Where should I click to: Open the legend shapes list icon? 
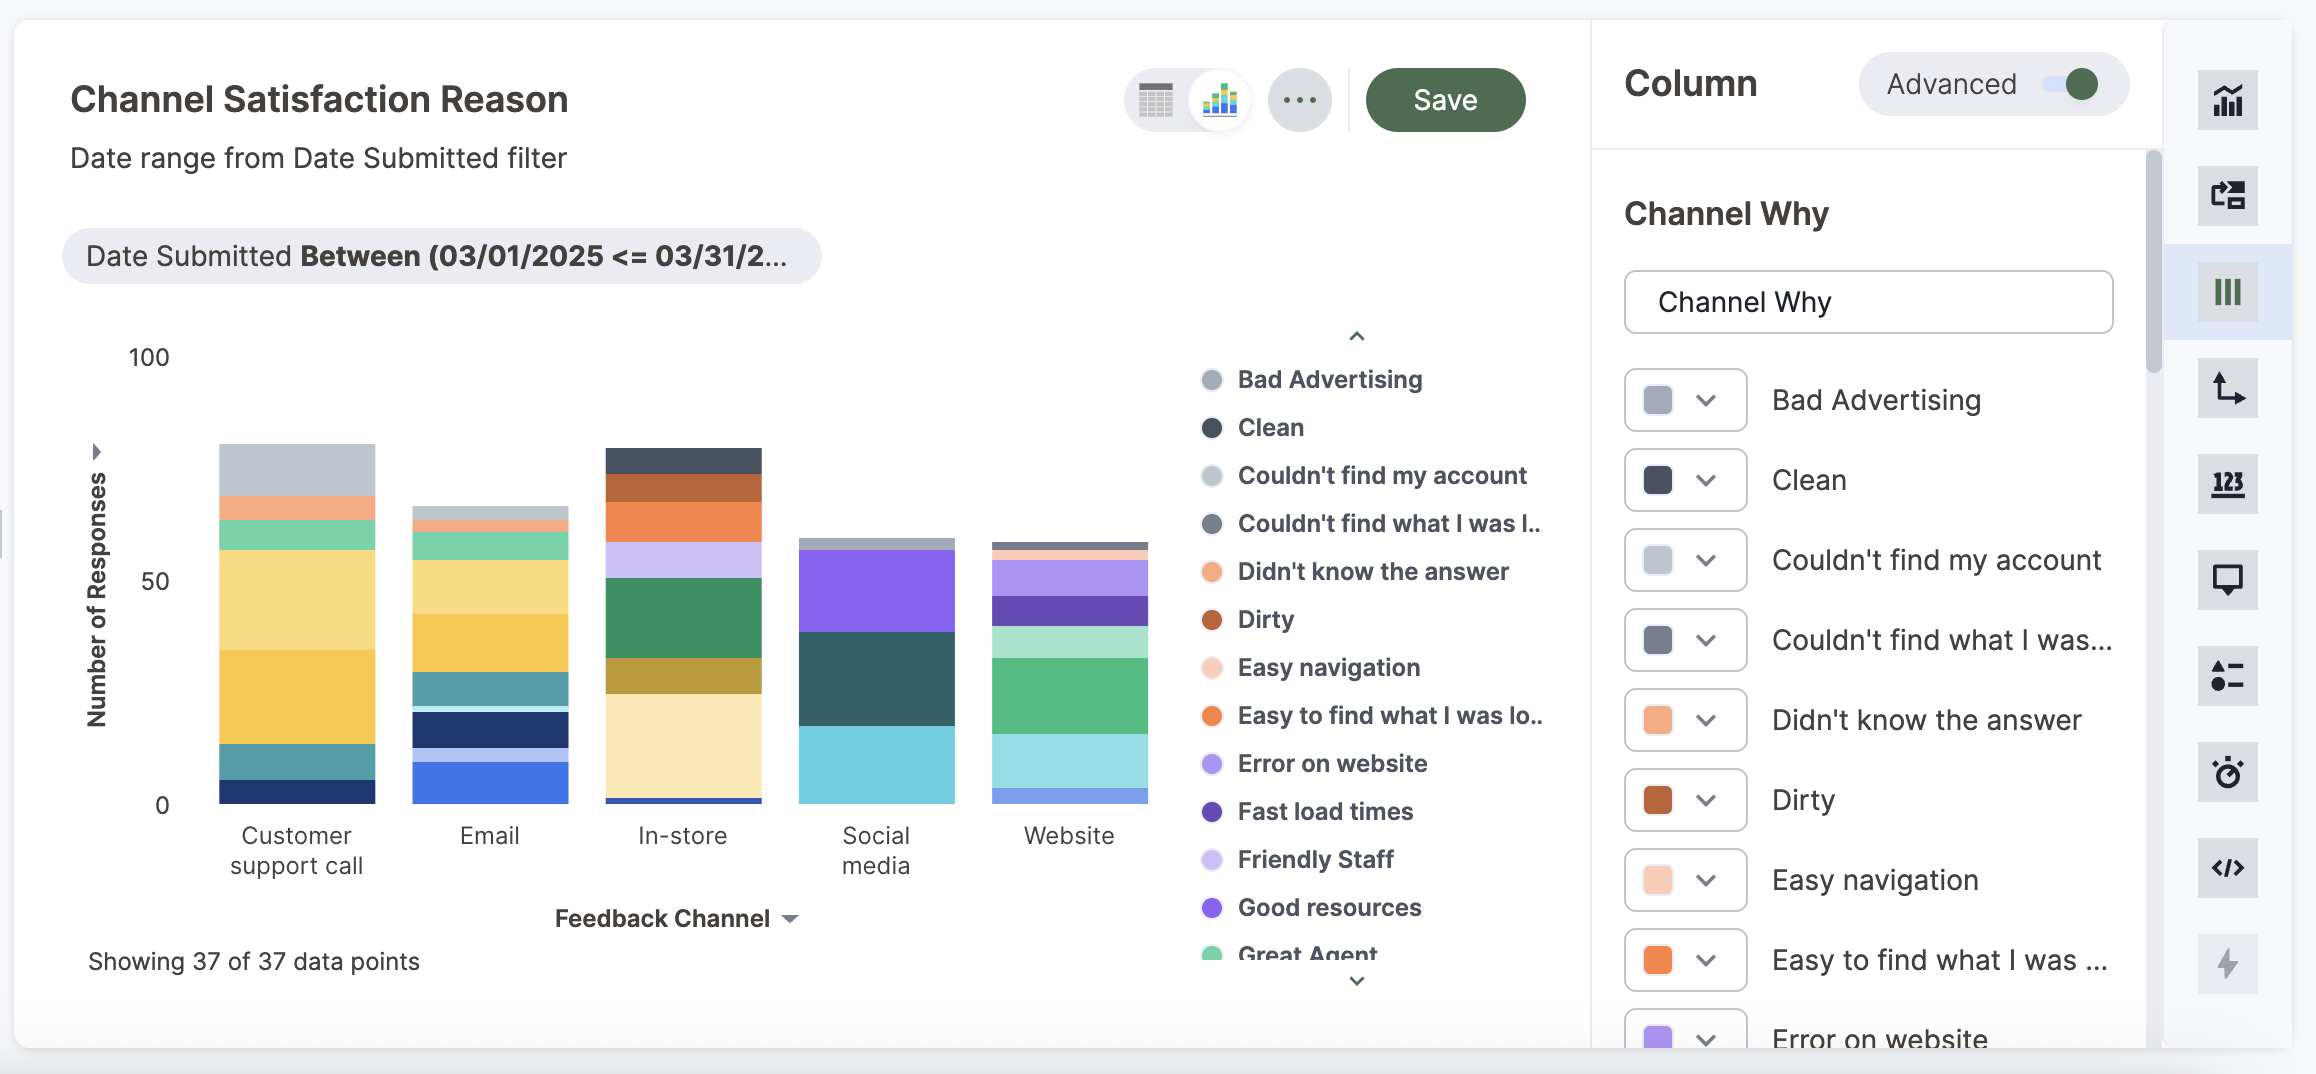tap(2227, 676)
